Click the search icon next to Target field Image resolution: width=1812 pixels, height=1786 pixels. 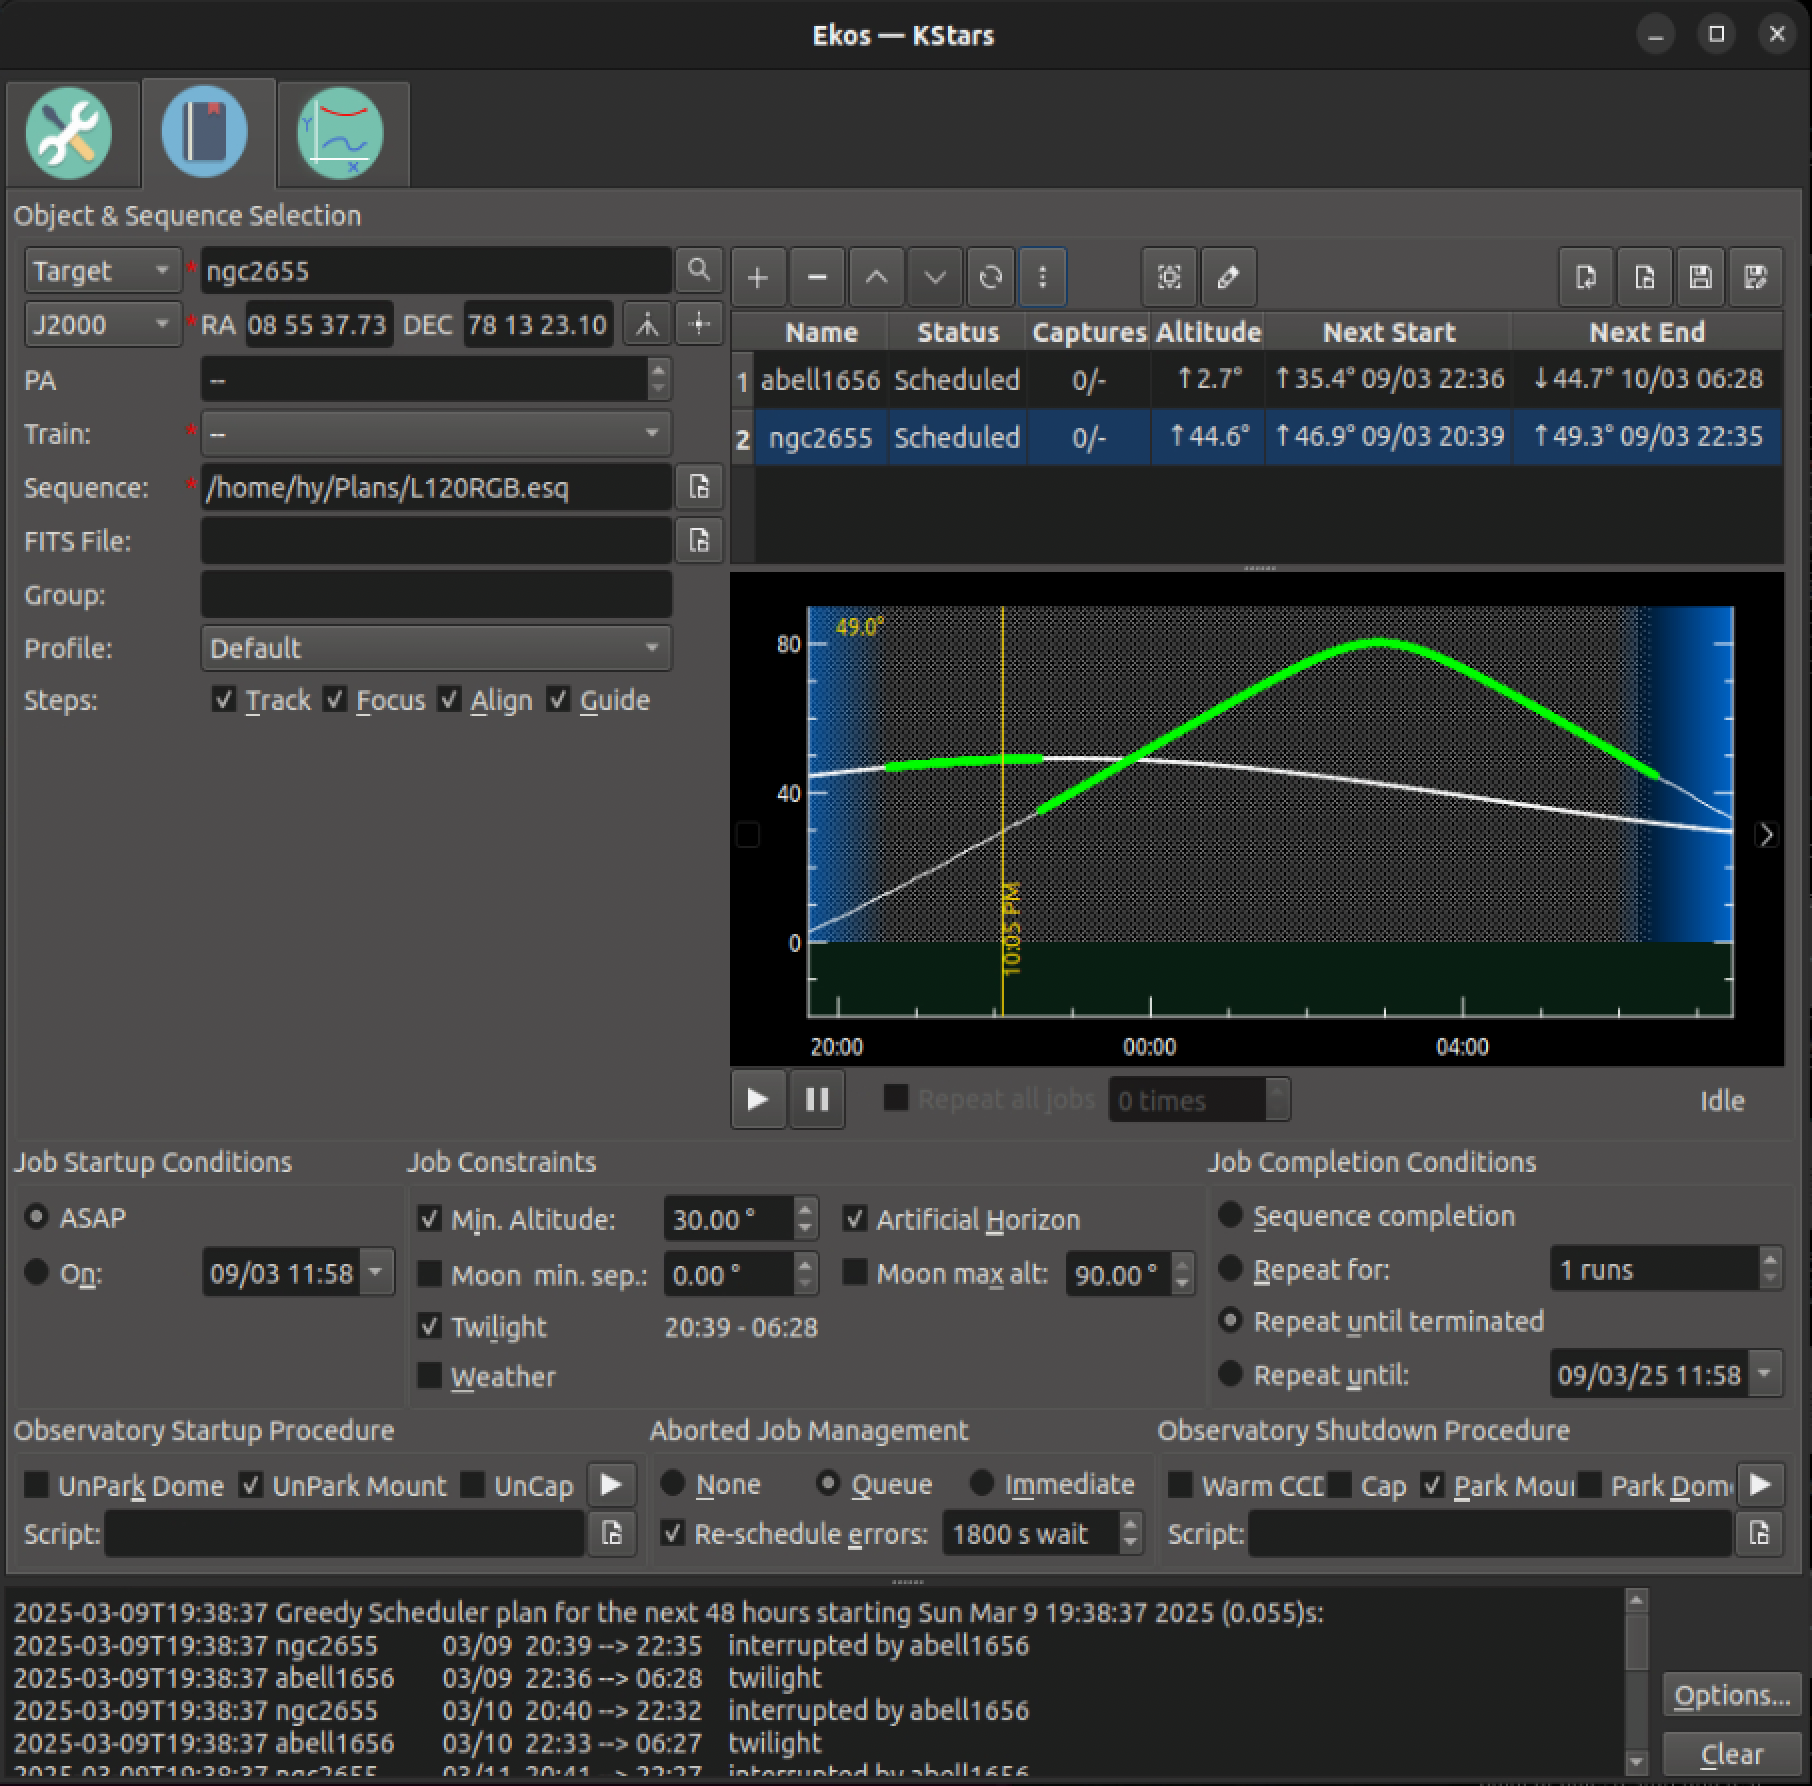pyautogui.click(x=699, y=271)
